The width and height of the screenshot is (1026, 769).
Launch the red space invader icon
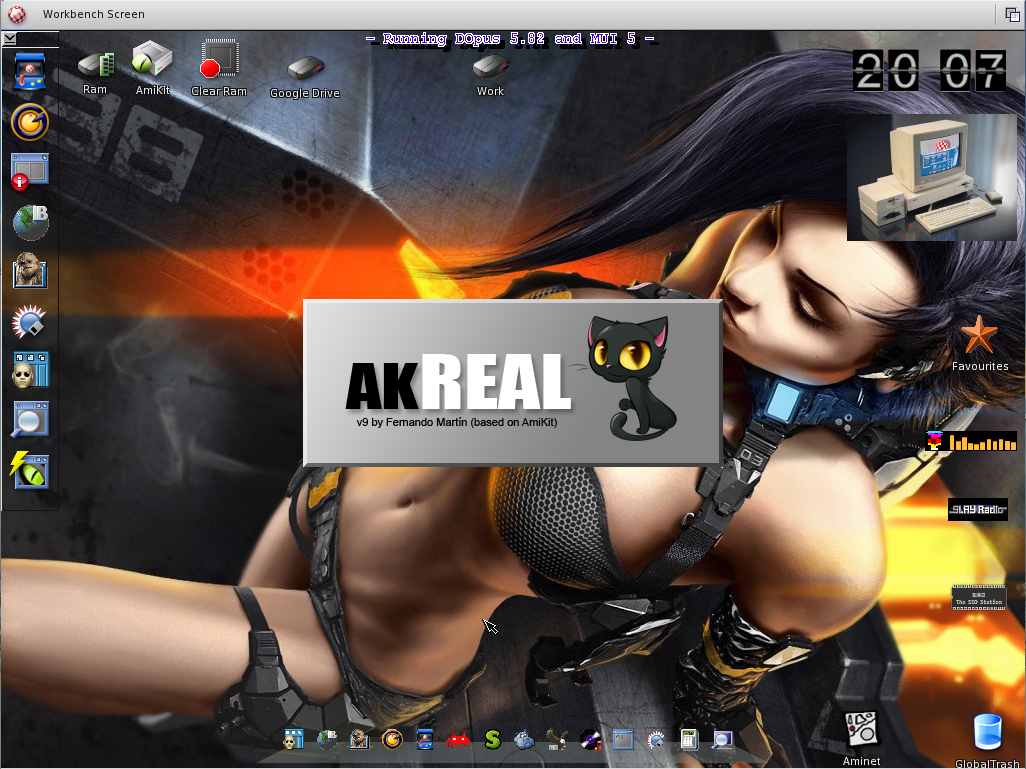click(458, 741)
